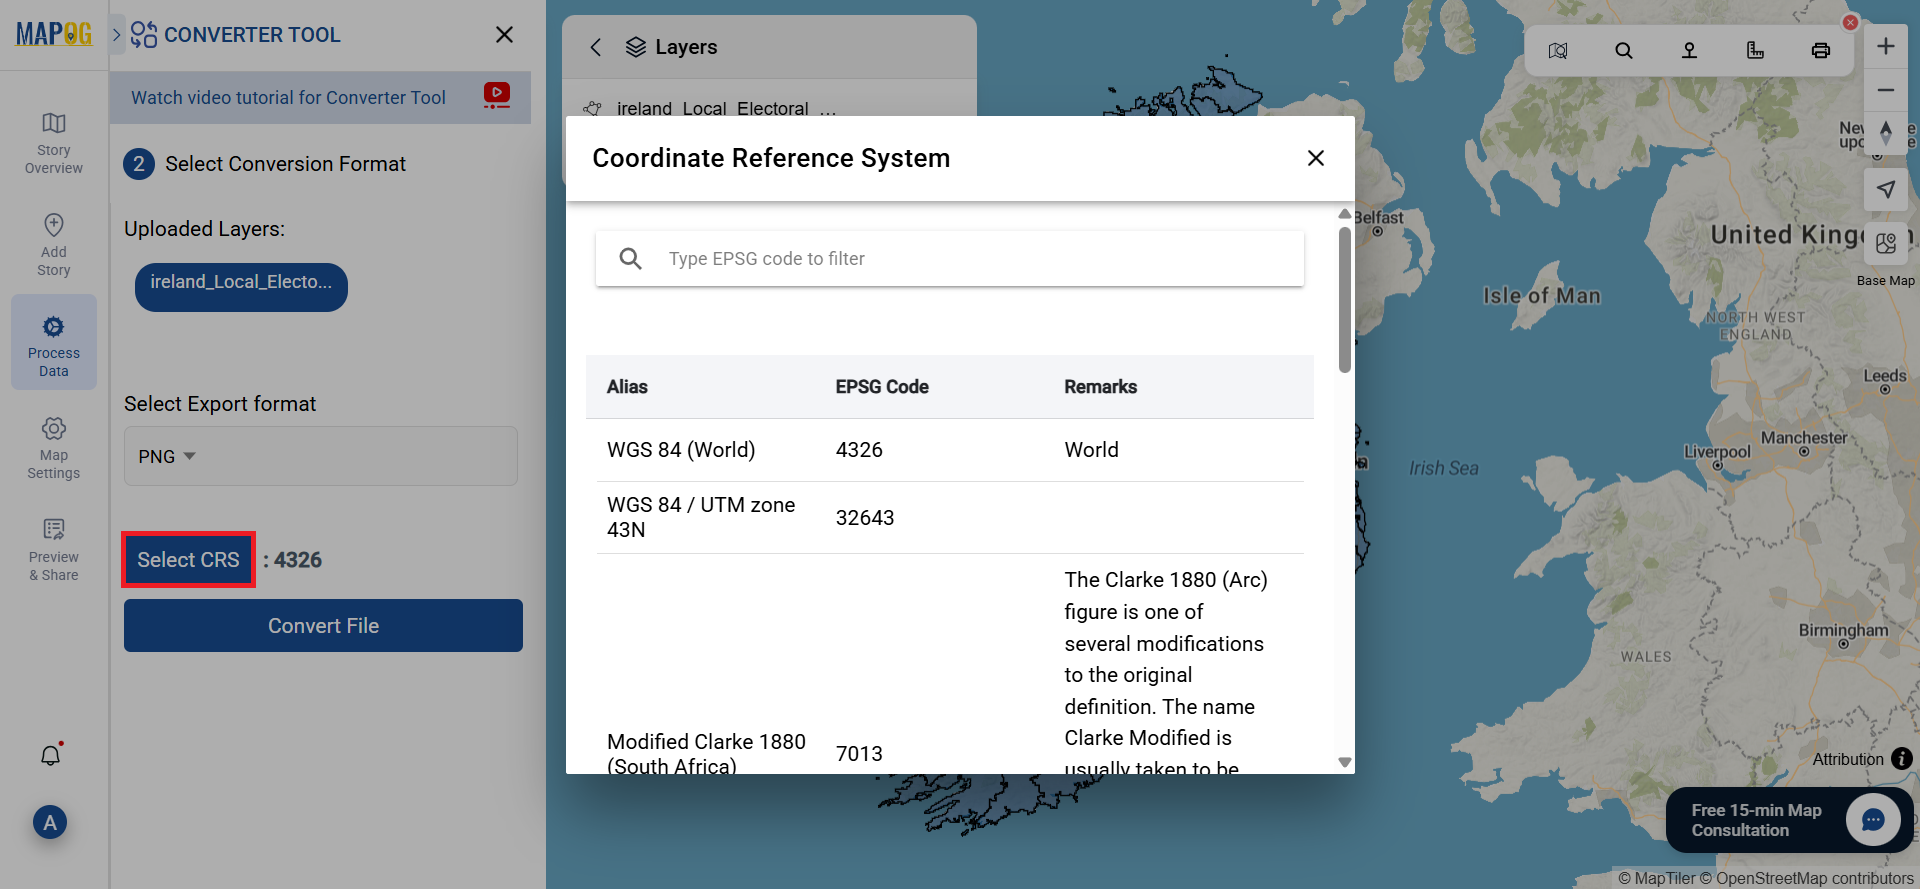1920x889 pixels.
Task: Zoom in on the map
Action: point(1885,47)
